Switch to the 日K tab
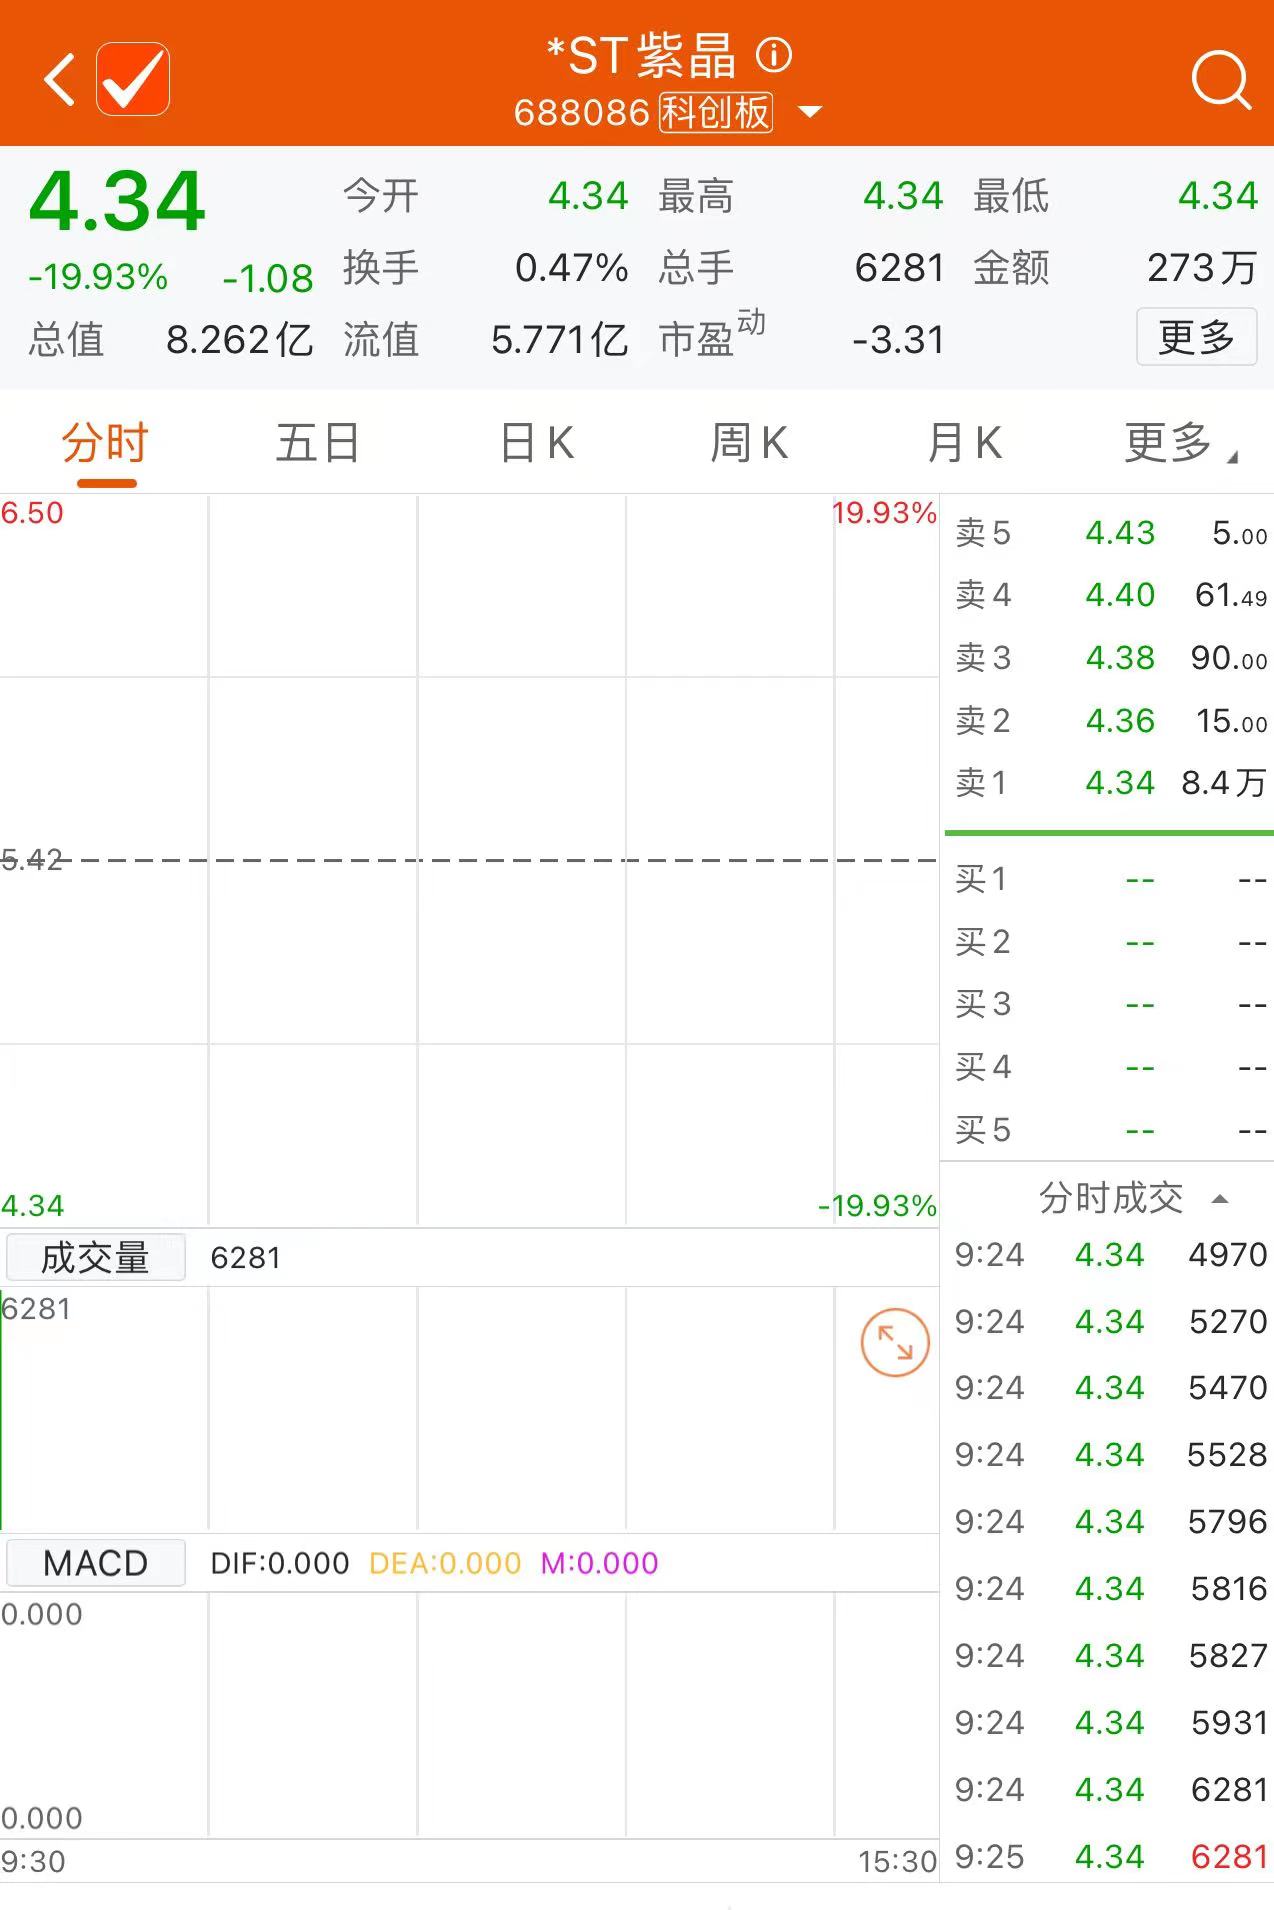Screen dimensions: 1274x1910 (x=537, y=443)
